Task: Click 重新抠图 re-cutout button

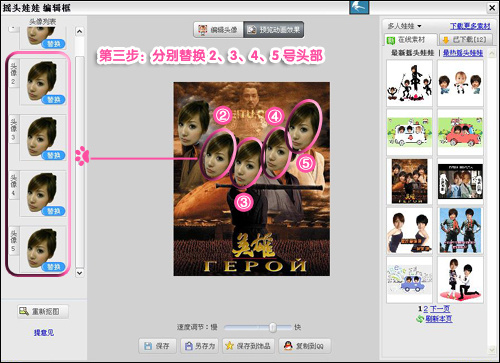Action: click(43, 311)
